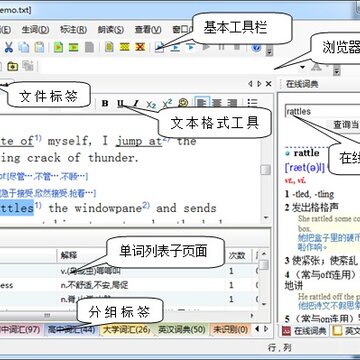Click the text editor scroll-down arrow

click(x=266, y=218)
